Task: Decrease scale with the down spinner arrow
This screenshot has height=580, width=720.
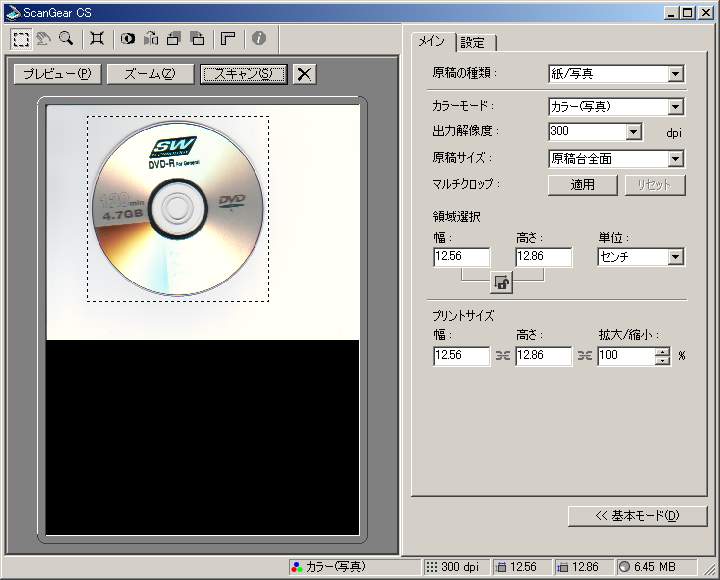Action: (663, 361)
